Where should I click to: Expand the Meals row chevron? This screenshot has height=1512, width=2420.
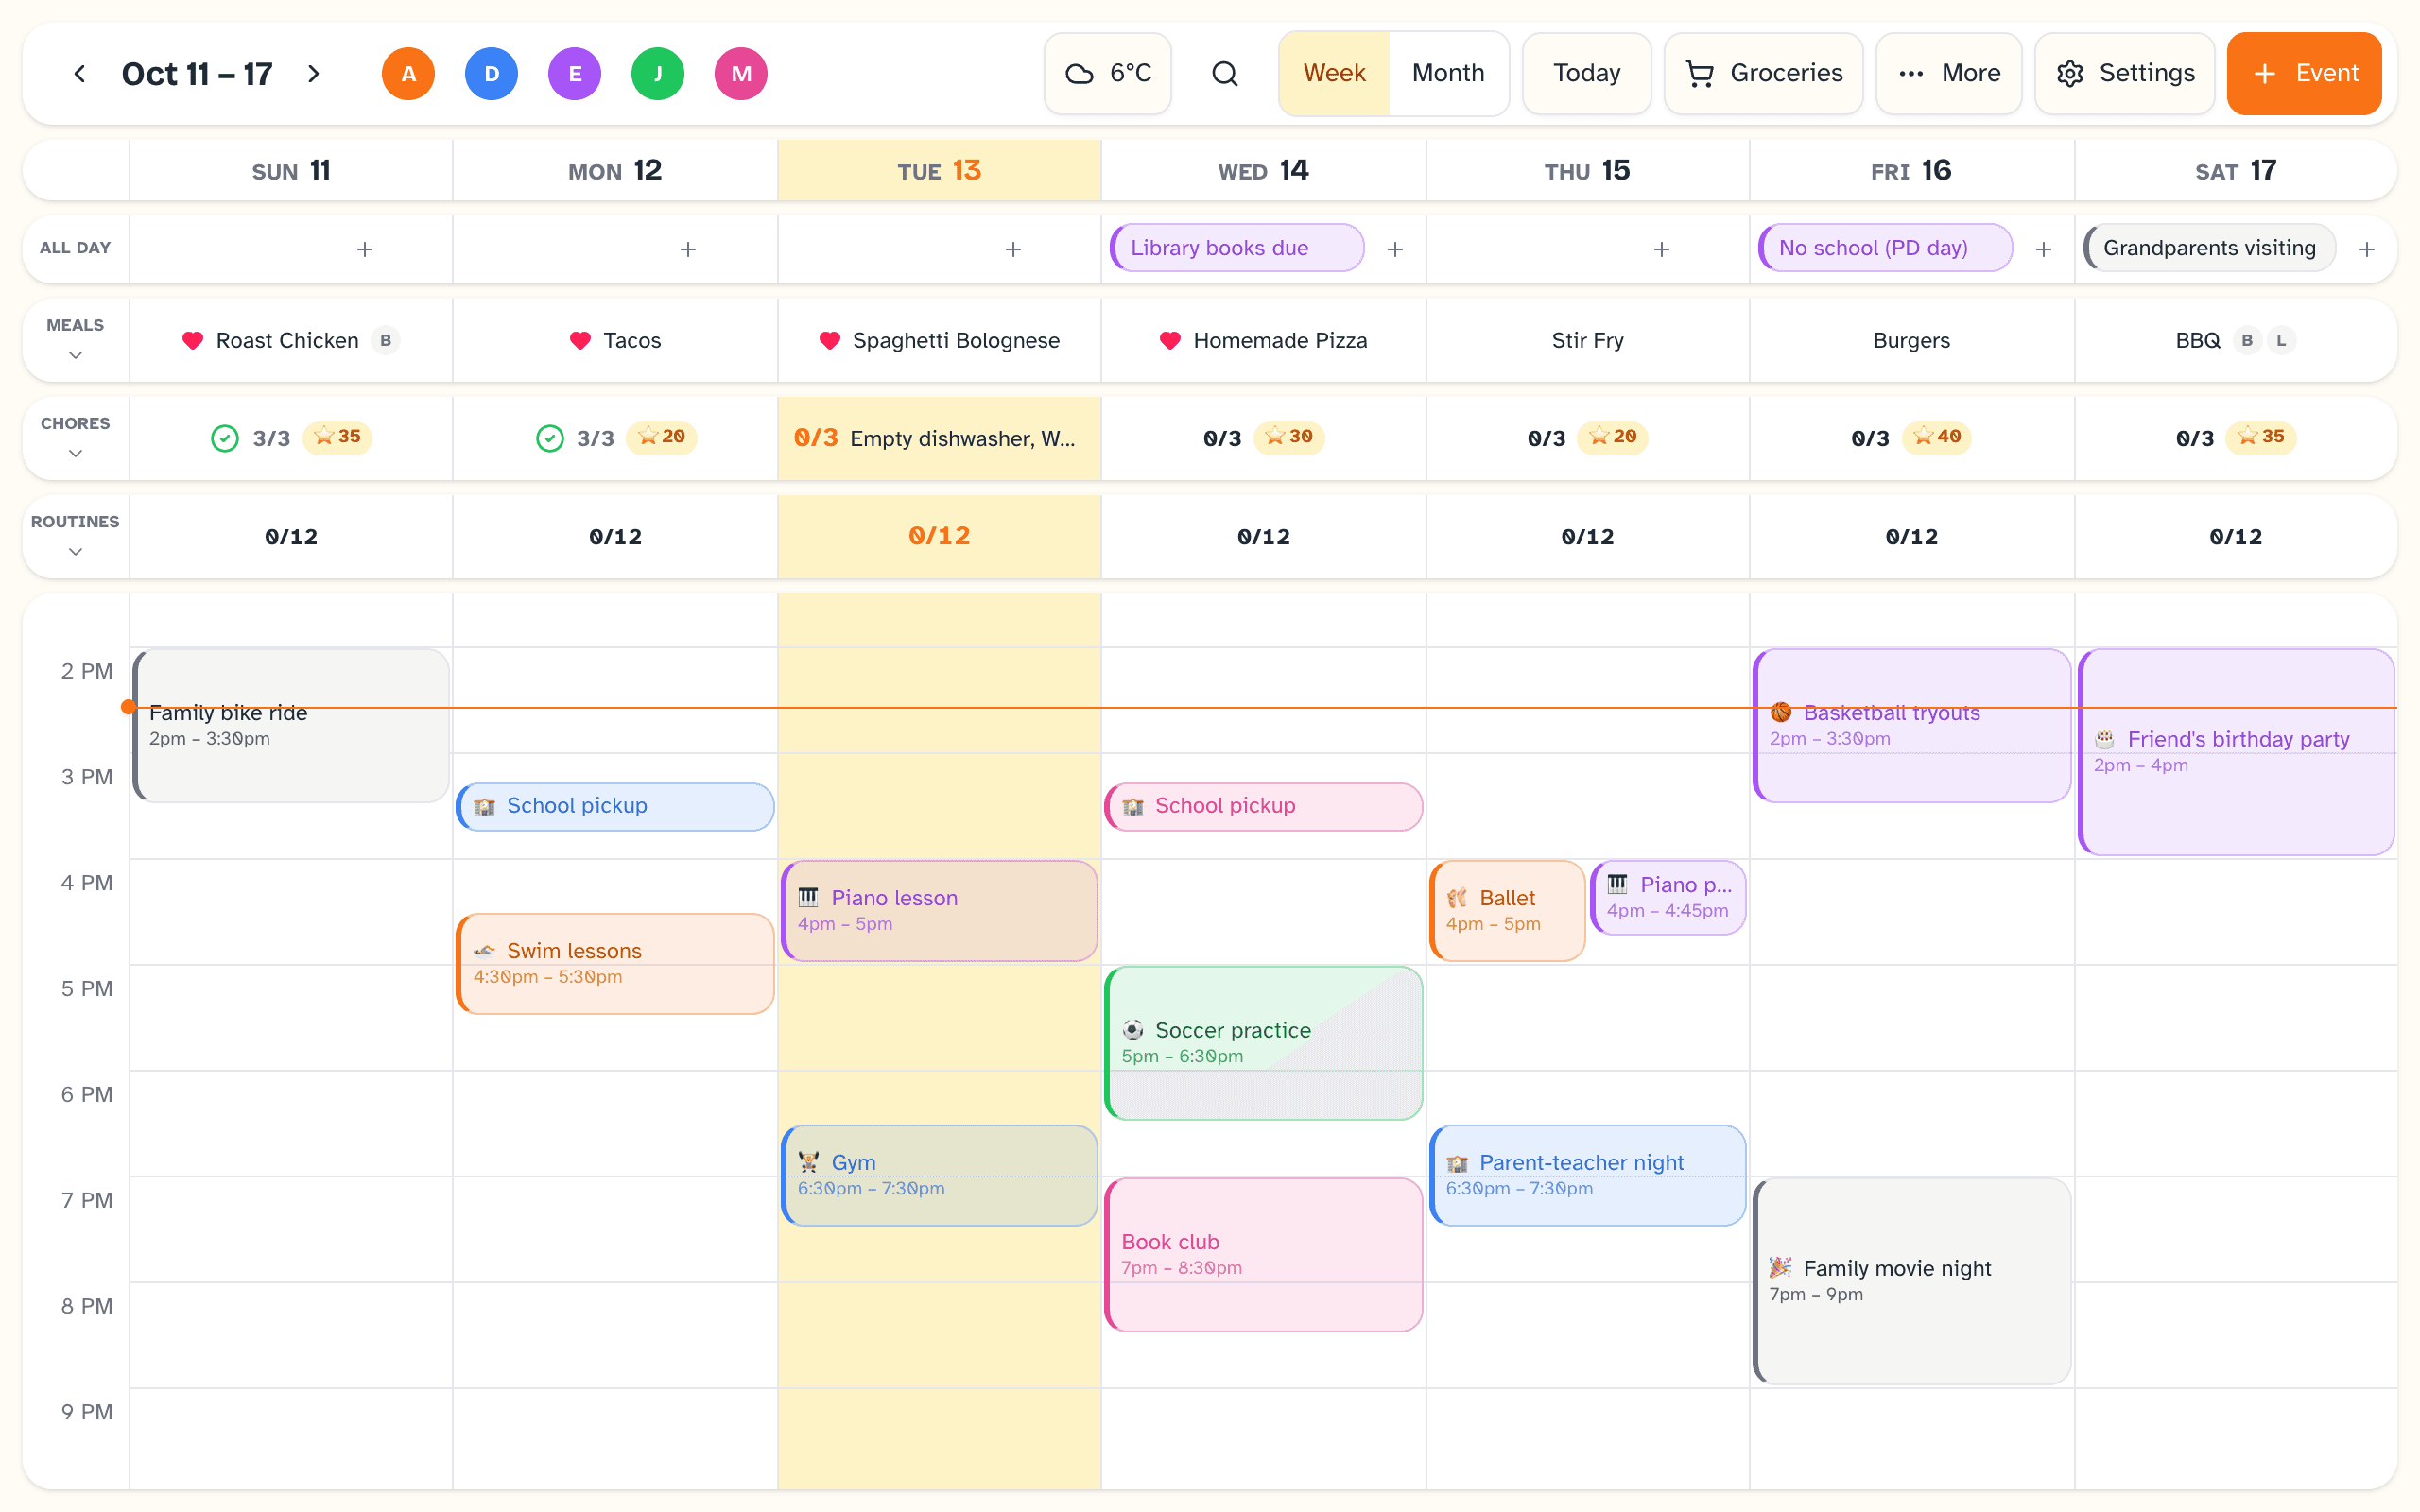tap(75, 355)
